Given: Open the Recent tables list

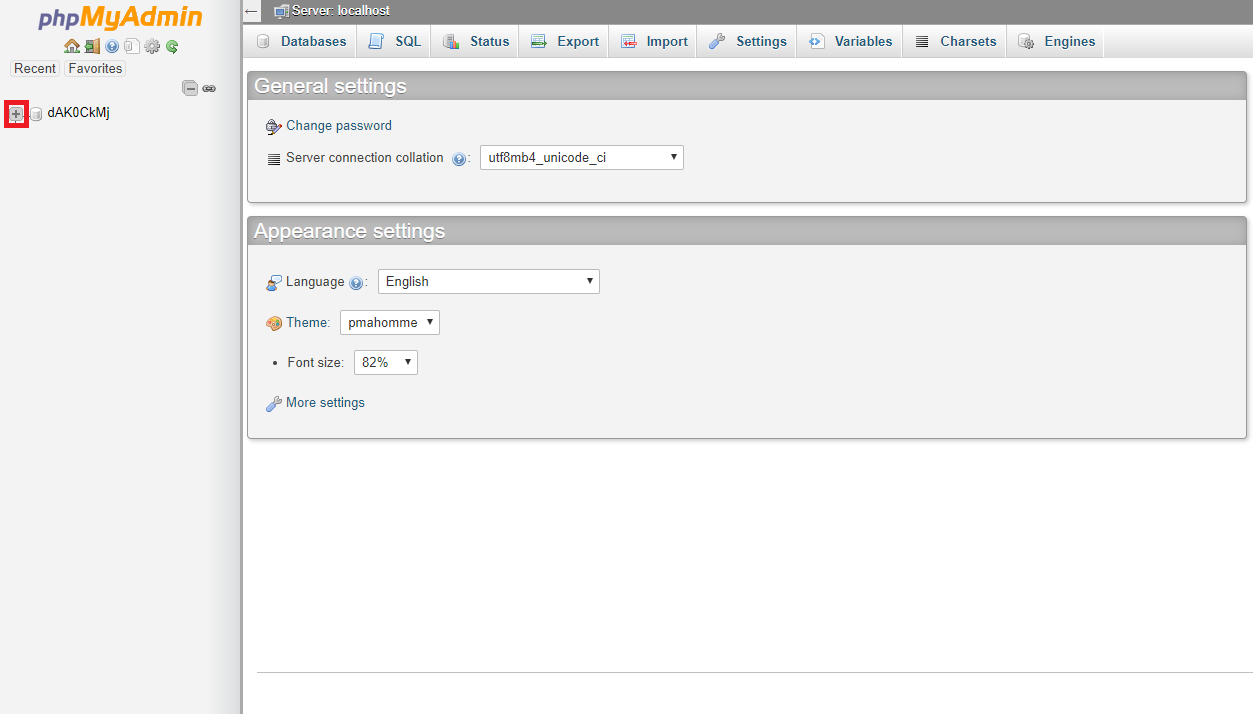Looking at the screenshot, I should click(x=35, y=68).
